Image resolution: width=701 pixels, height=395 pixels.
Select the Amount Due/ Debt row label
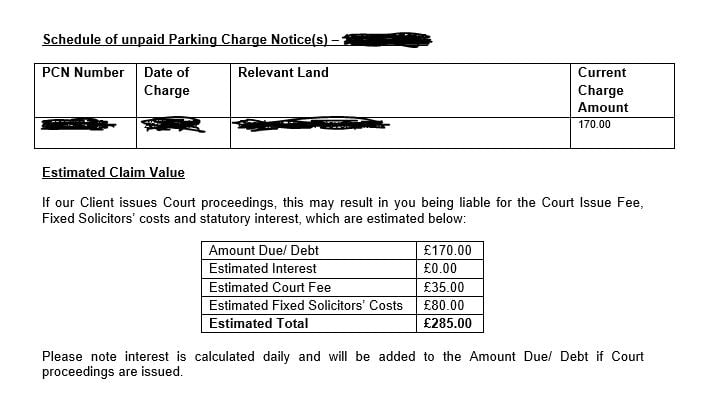(264, 250)
